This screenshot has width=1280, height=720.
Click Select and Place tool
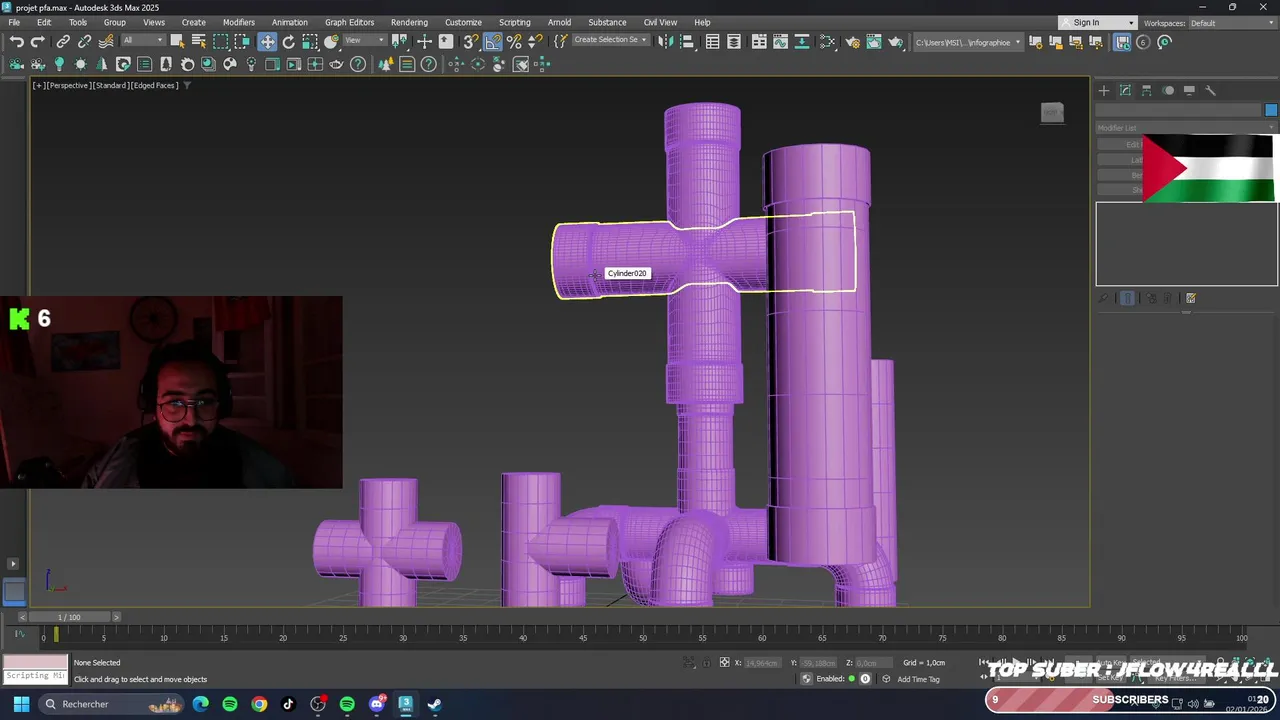point(331,42)
